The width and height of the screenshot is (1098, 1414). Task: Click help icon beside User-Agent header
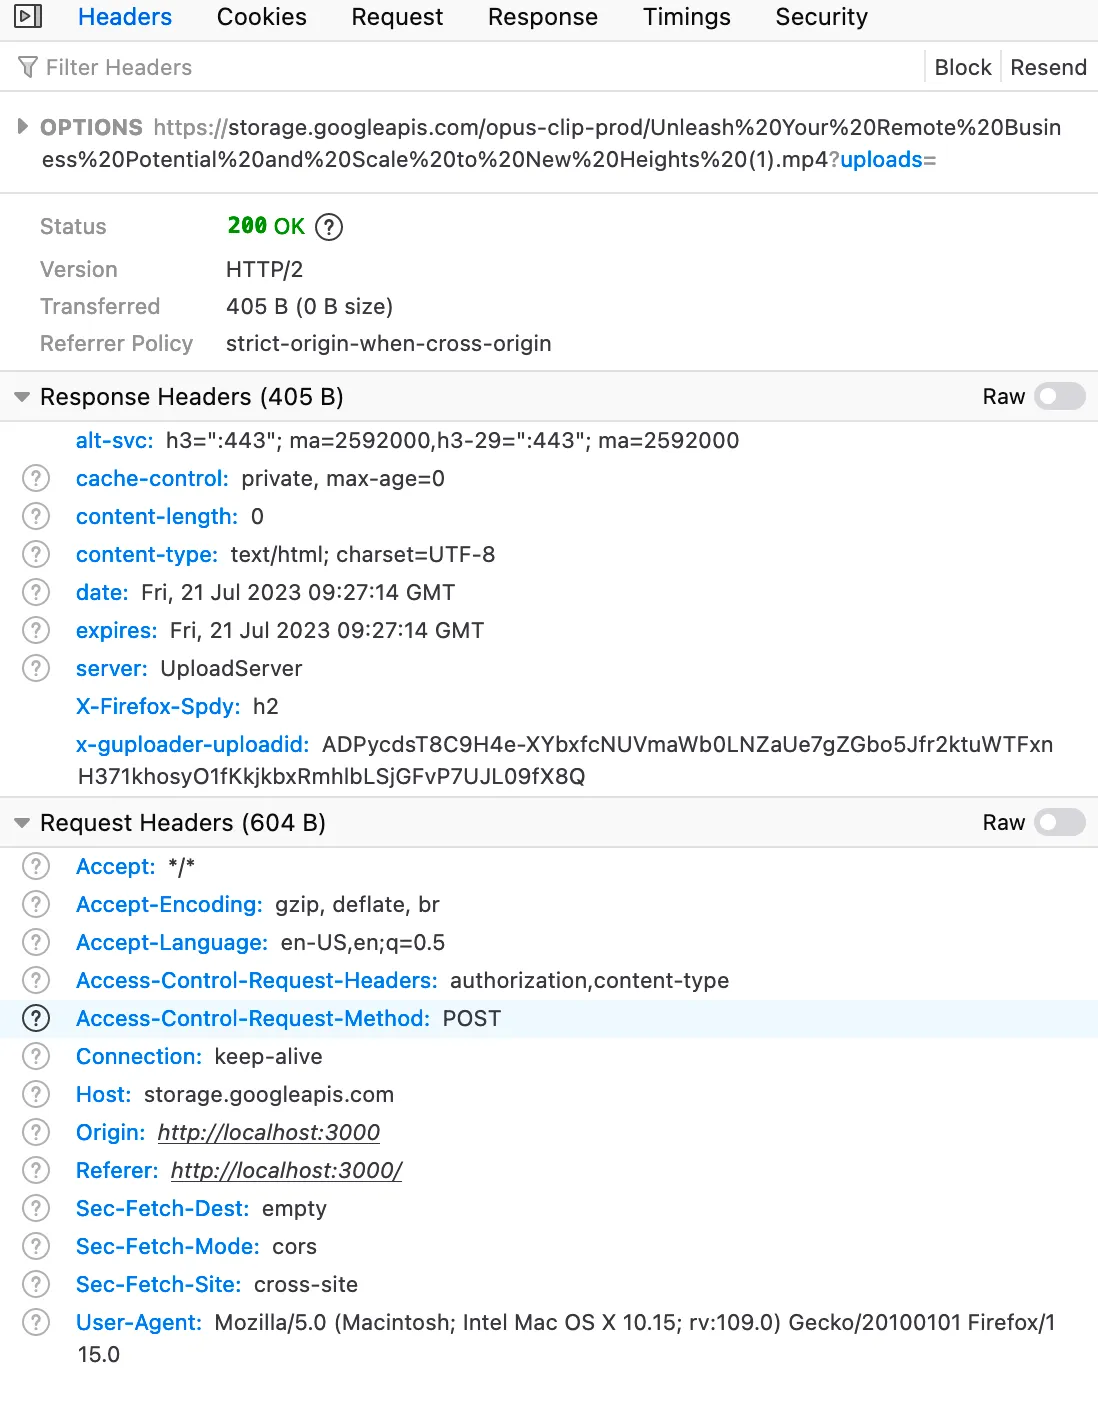coord(36,1323)
